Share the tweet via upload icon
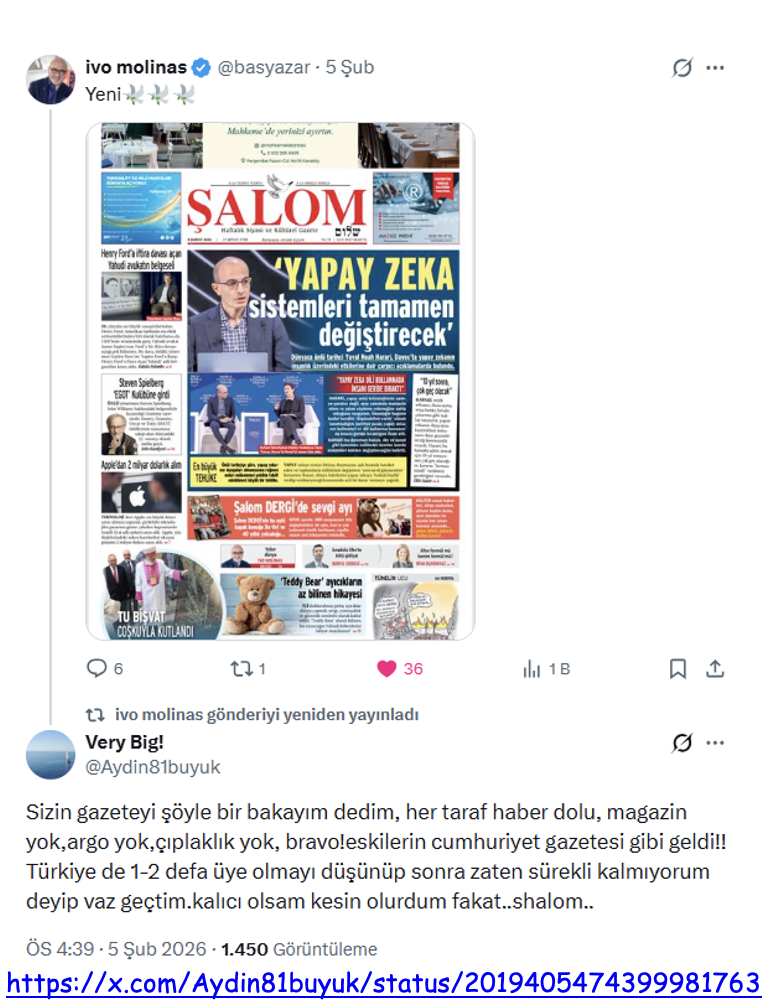772x1008 pixels. pyautogui.click(x=715, y=669)
